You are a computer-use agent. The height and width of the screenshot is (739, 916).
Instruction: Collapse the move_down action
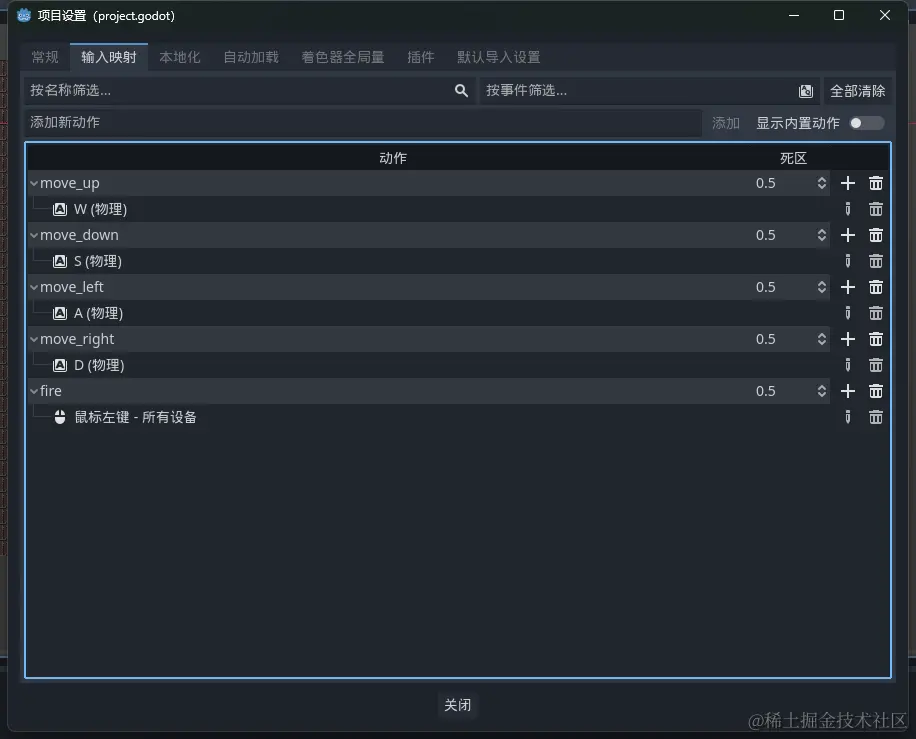pyautogui.click(x=34, y=235)
